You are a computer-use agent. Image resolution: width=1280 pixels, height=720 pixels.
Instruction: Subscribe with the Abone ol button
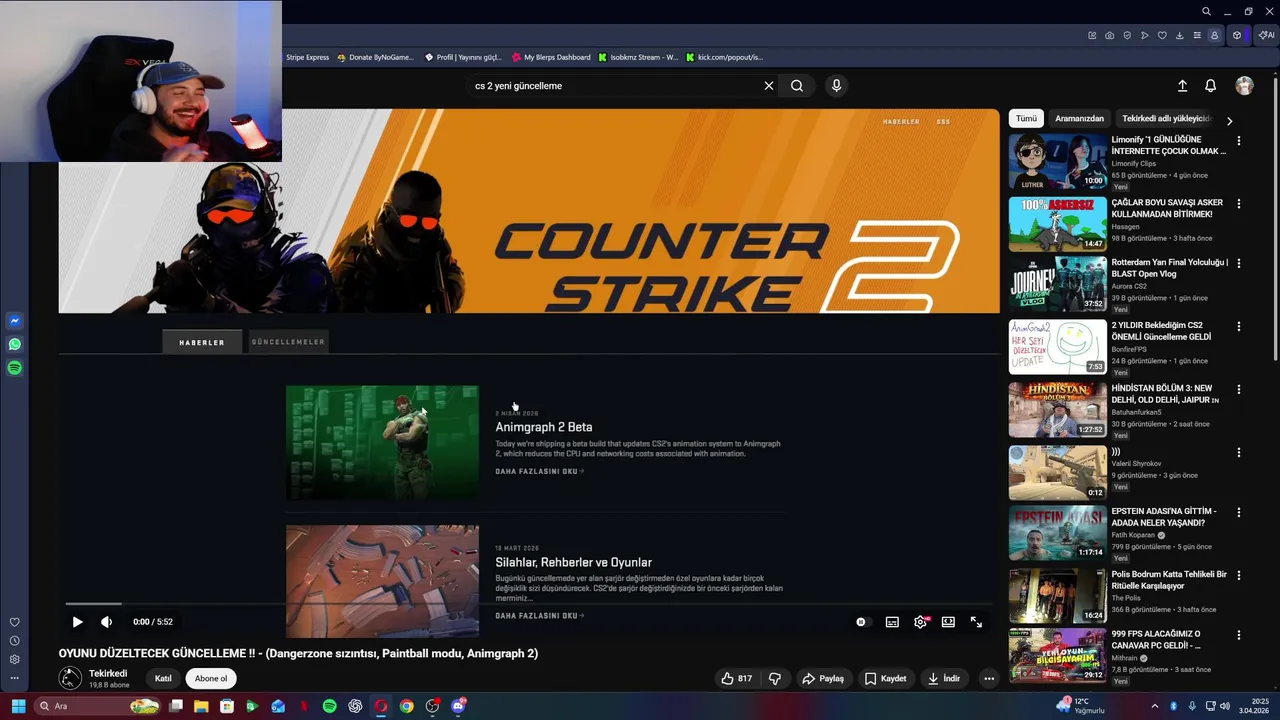[211, 678]
